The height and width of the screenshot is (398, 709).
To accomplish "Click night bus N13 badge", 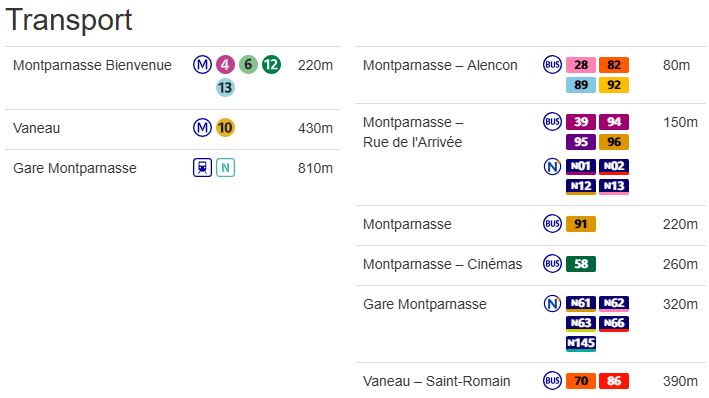I will 614,186.
